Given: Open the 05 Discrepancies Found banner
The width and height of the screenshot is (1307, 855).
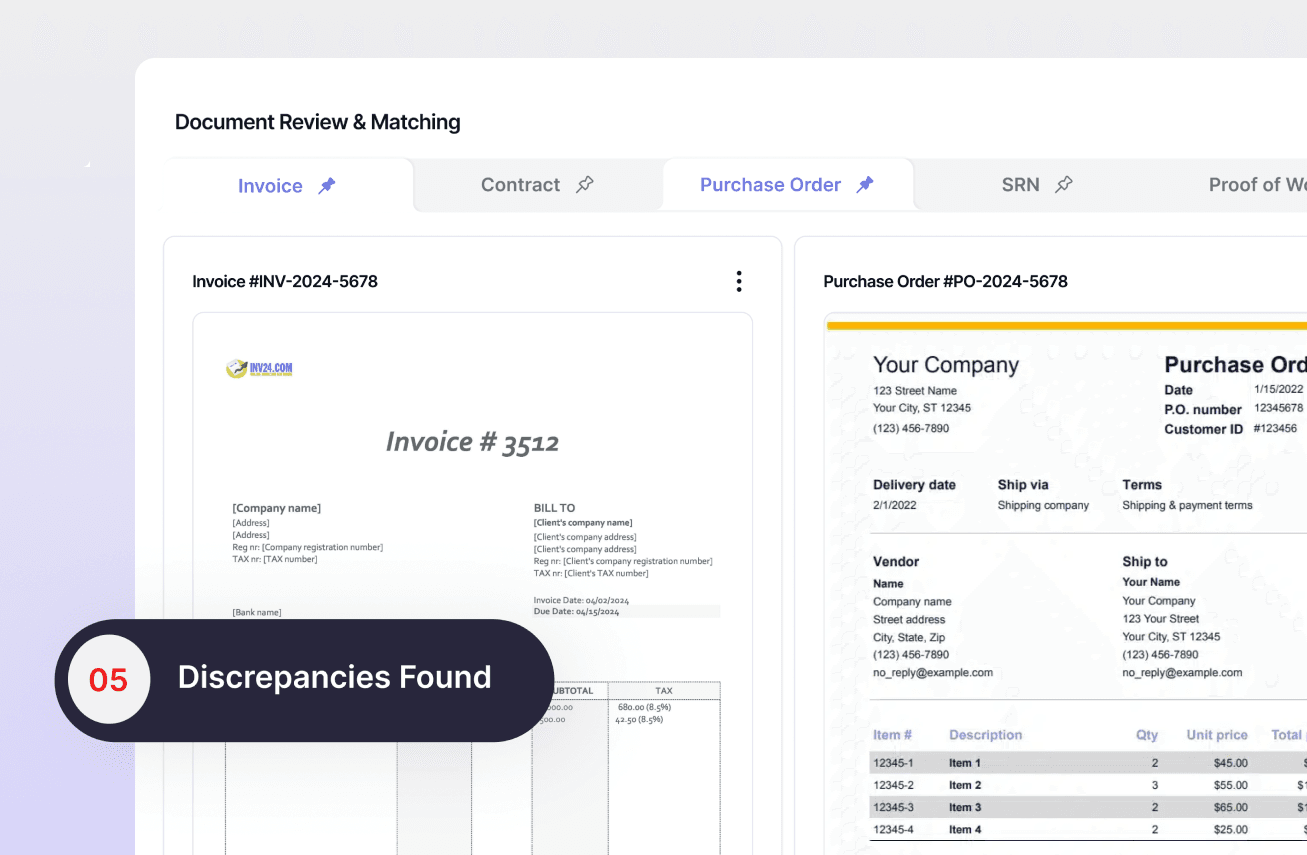Looking at the screenshot, I should click(x=304, y=680).
